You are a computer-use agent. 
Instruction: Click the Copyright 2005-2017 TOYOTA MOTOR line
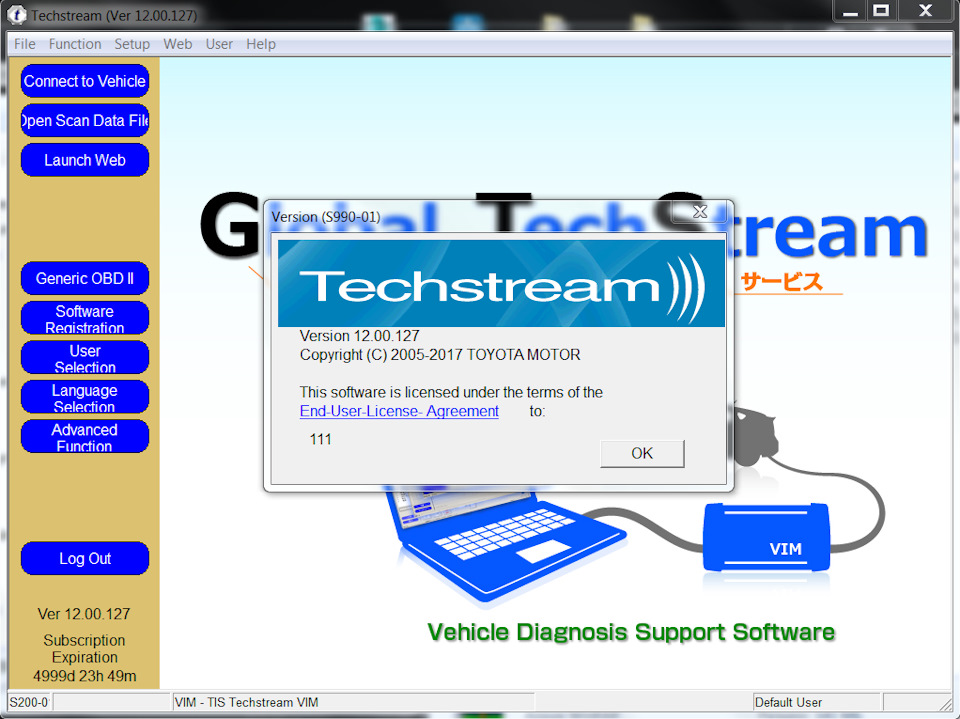[440, 355]
